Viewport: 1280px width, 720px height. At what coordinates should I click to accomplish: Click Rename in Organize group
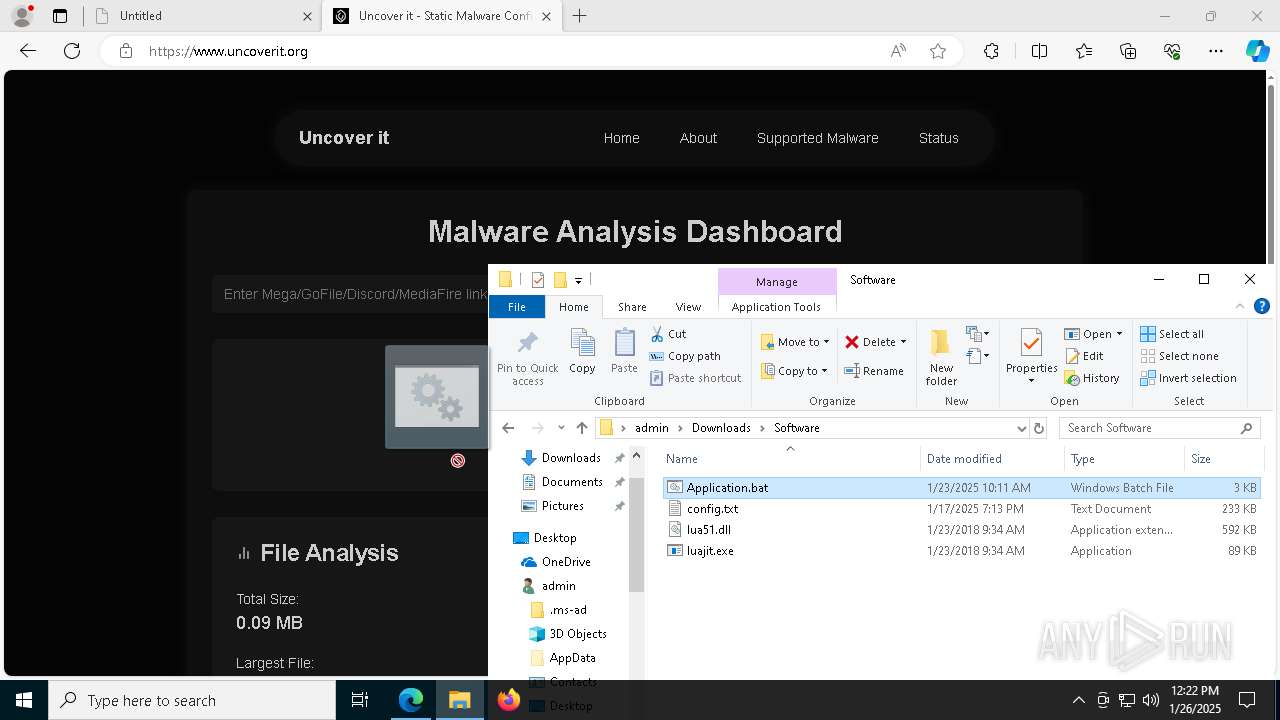click(x=874, y=371)
